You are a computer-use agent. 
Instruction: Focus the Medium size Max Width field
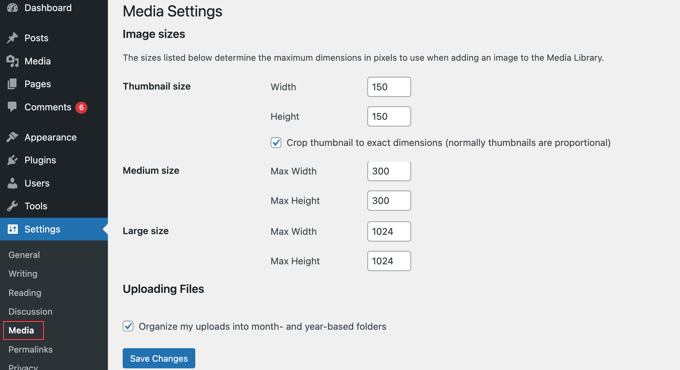click(x=389, y=171)
